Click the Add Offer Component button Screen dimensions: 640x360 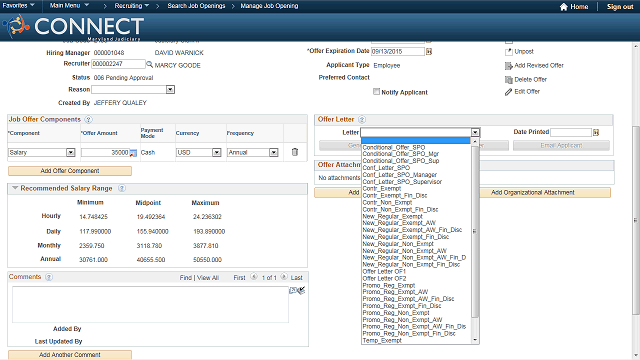[x=70, y=171]
